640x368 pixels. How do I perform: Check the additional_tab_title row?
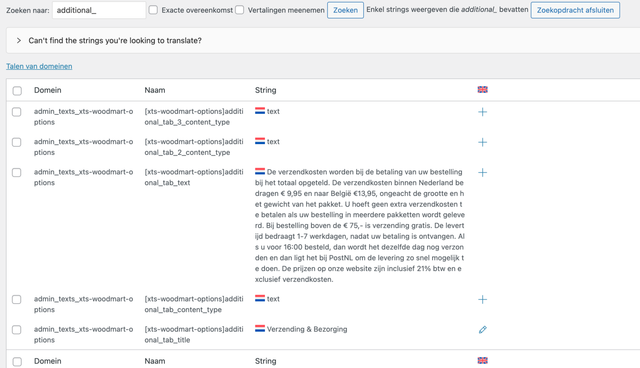pos(17,330)
